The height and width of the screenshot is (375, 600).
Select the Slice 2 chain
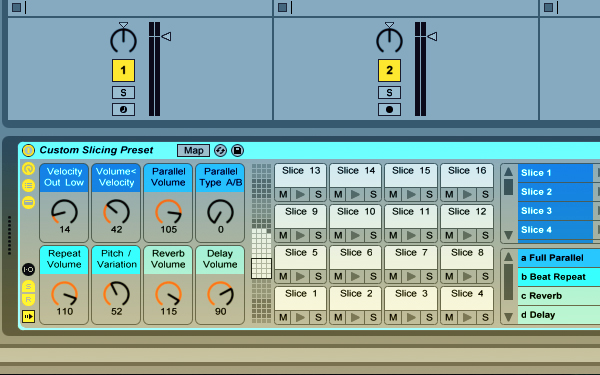pos(555,192)
